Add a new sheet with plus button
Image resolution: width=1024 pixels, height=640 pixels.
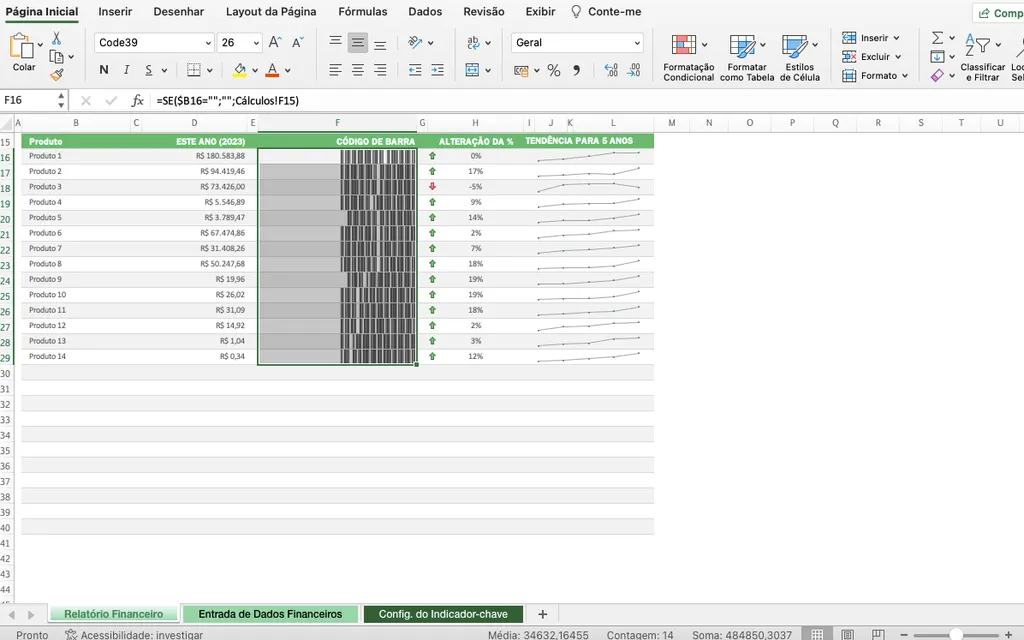(x=542, y=614)
